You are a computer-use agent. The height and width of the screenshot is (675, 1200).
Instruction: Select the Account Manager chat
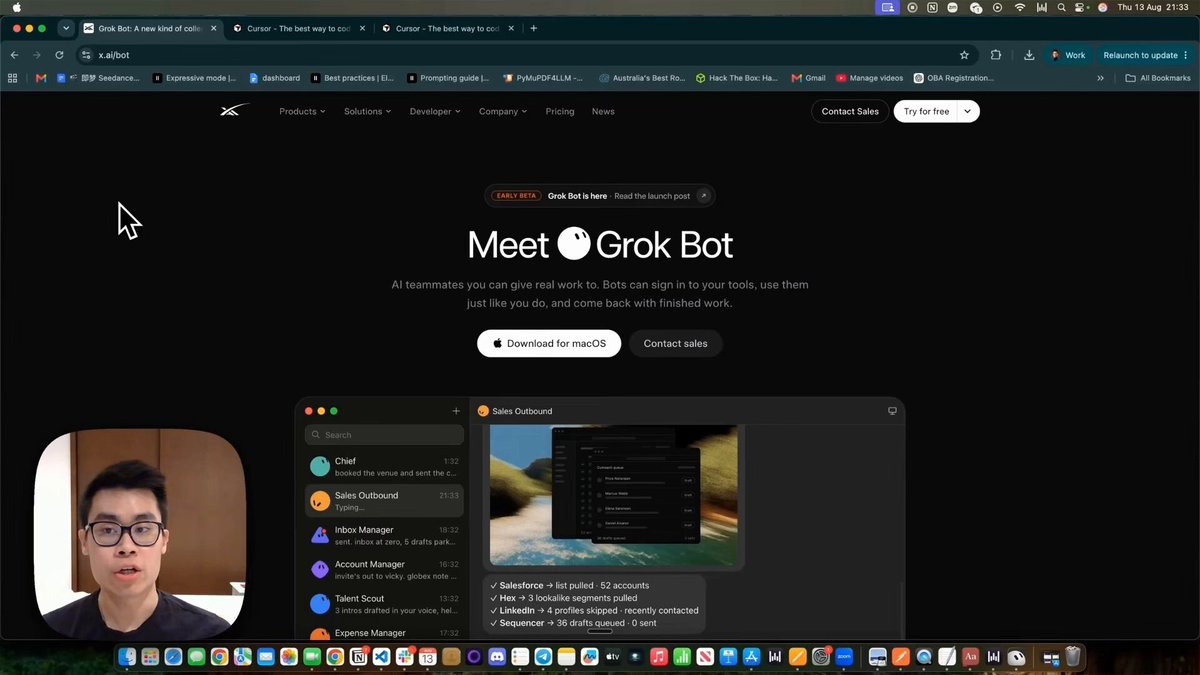tap(384, 569)
